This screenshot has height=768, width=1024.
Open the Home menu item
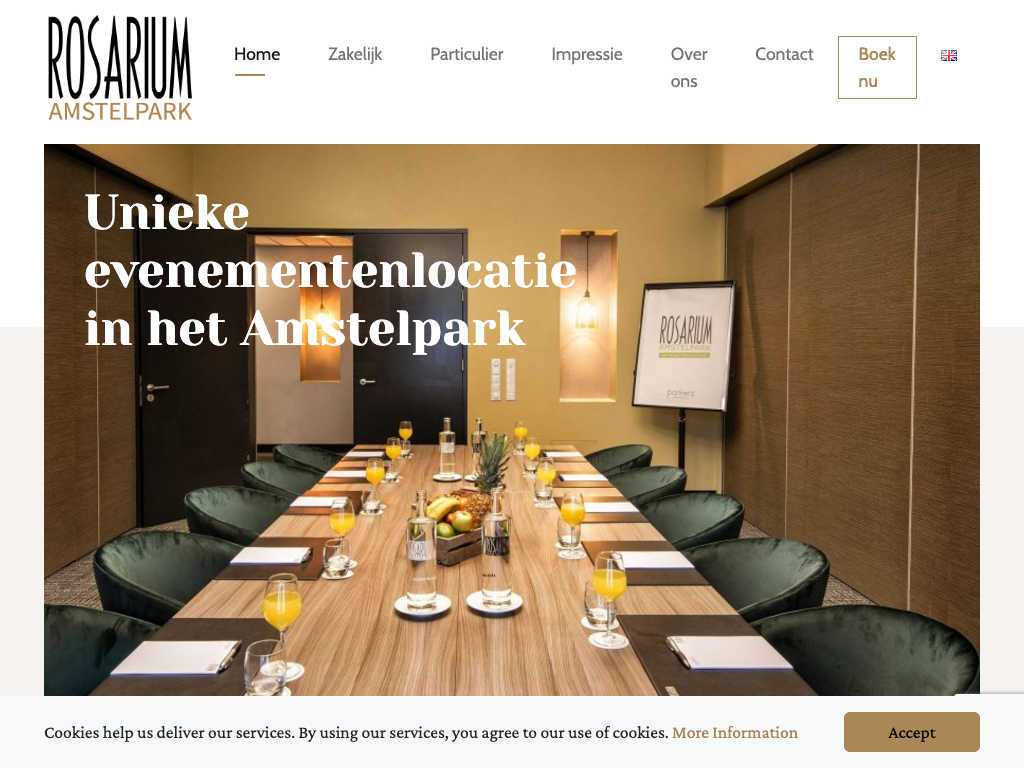(257, 54)
